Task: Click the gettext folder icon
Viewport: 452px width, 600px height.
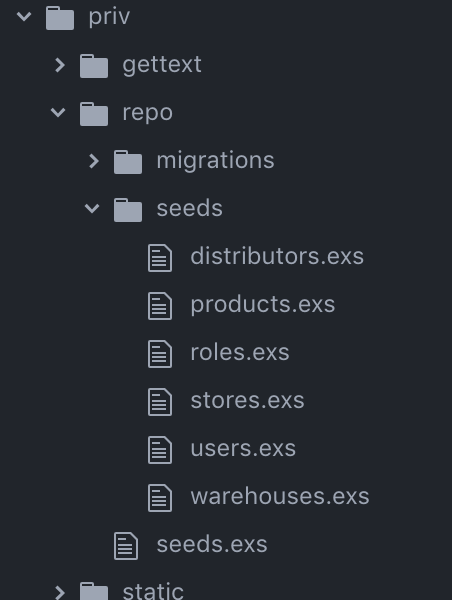Action: [94, 66]
